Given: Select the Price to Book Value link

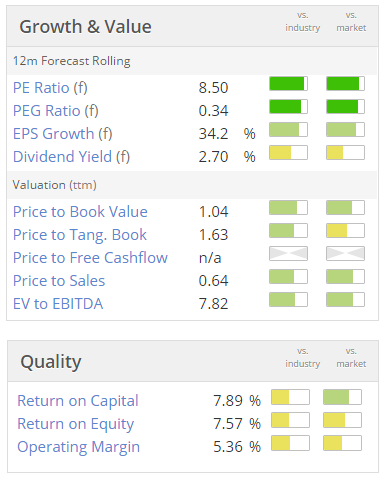Looking at the screenshot, I should click(80, 212).
